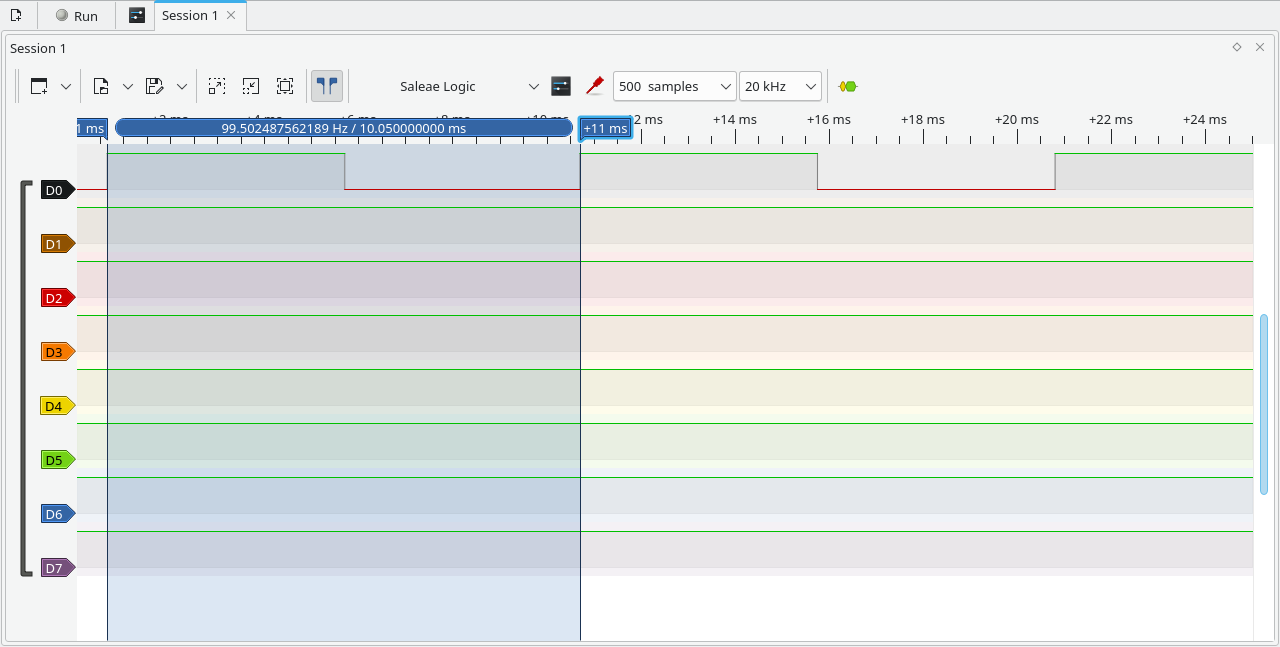Open the settings icon beside Run
Viewport: 1280px width, 647px height.
(137, 16)
